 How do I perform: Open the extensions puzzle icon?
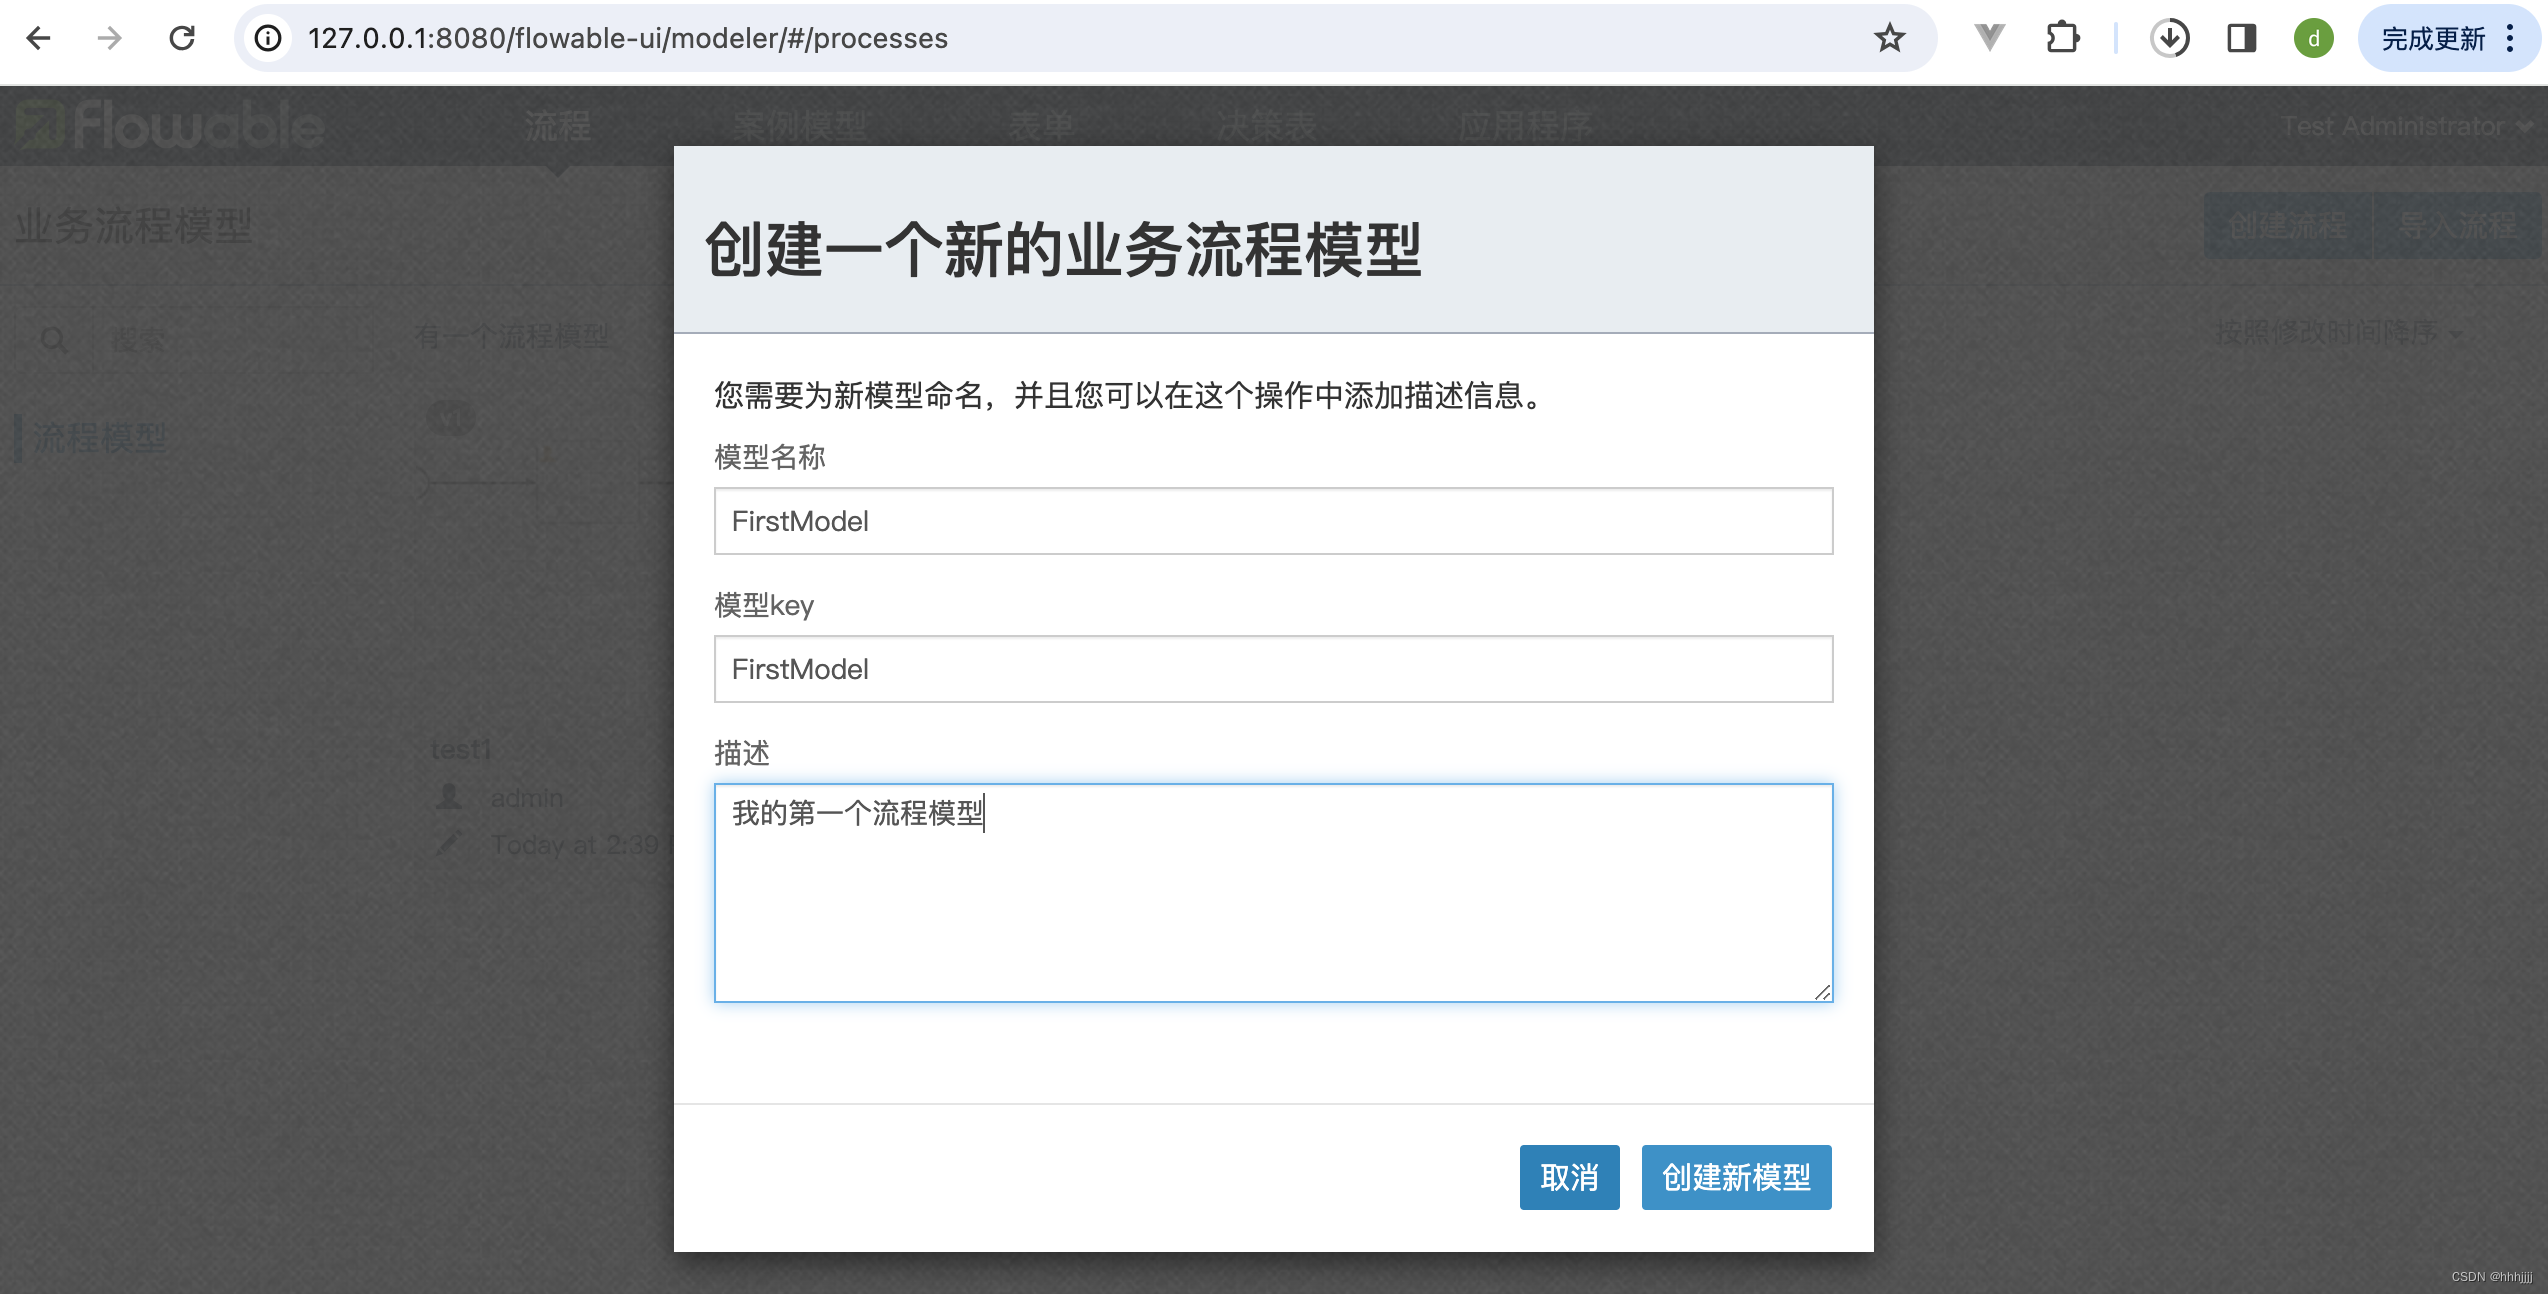coord(2063,38)
